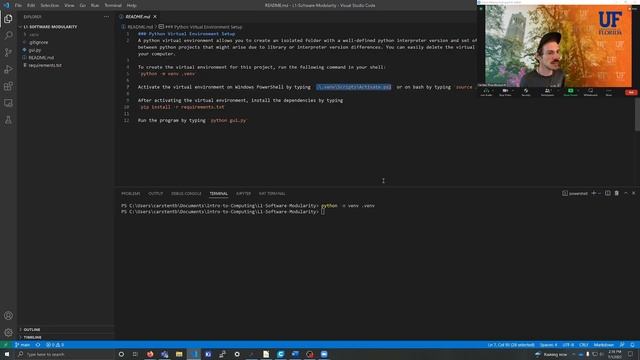The height and width of the screenshot is (360, 640).
Task: Open Zoom from the taskbar
Action: (x=324, y=354)
